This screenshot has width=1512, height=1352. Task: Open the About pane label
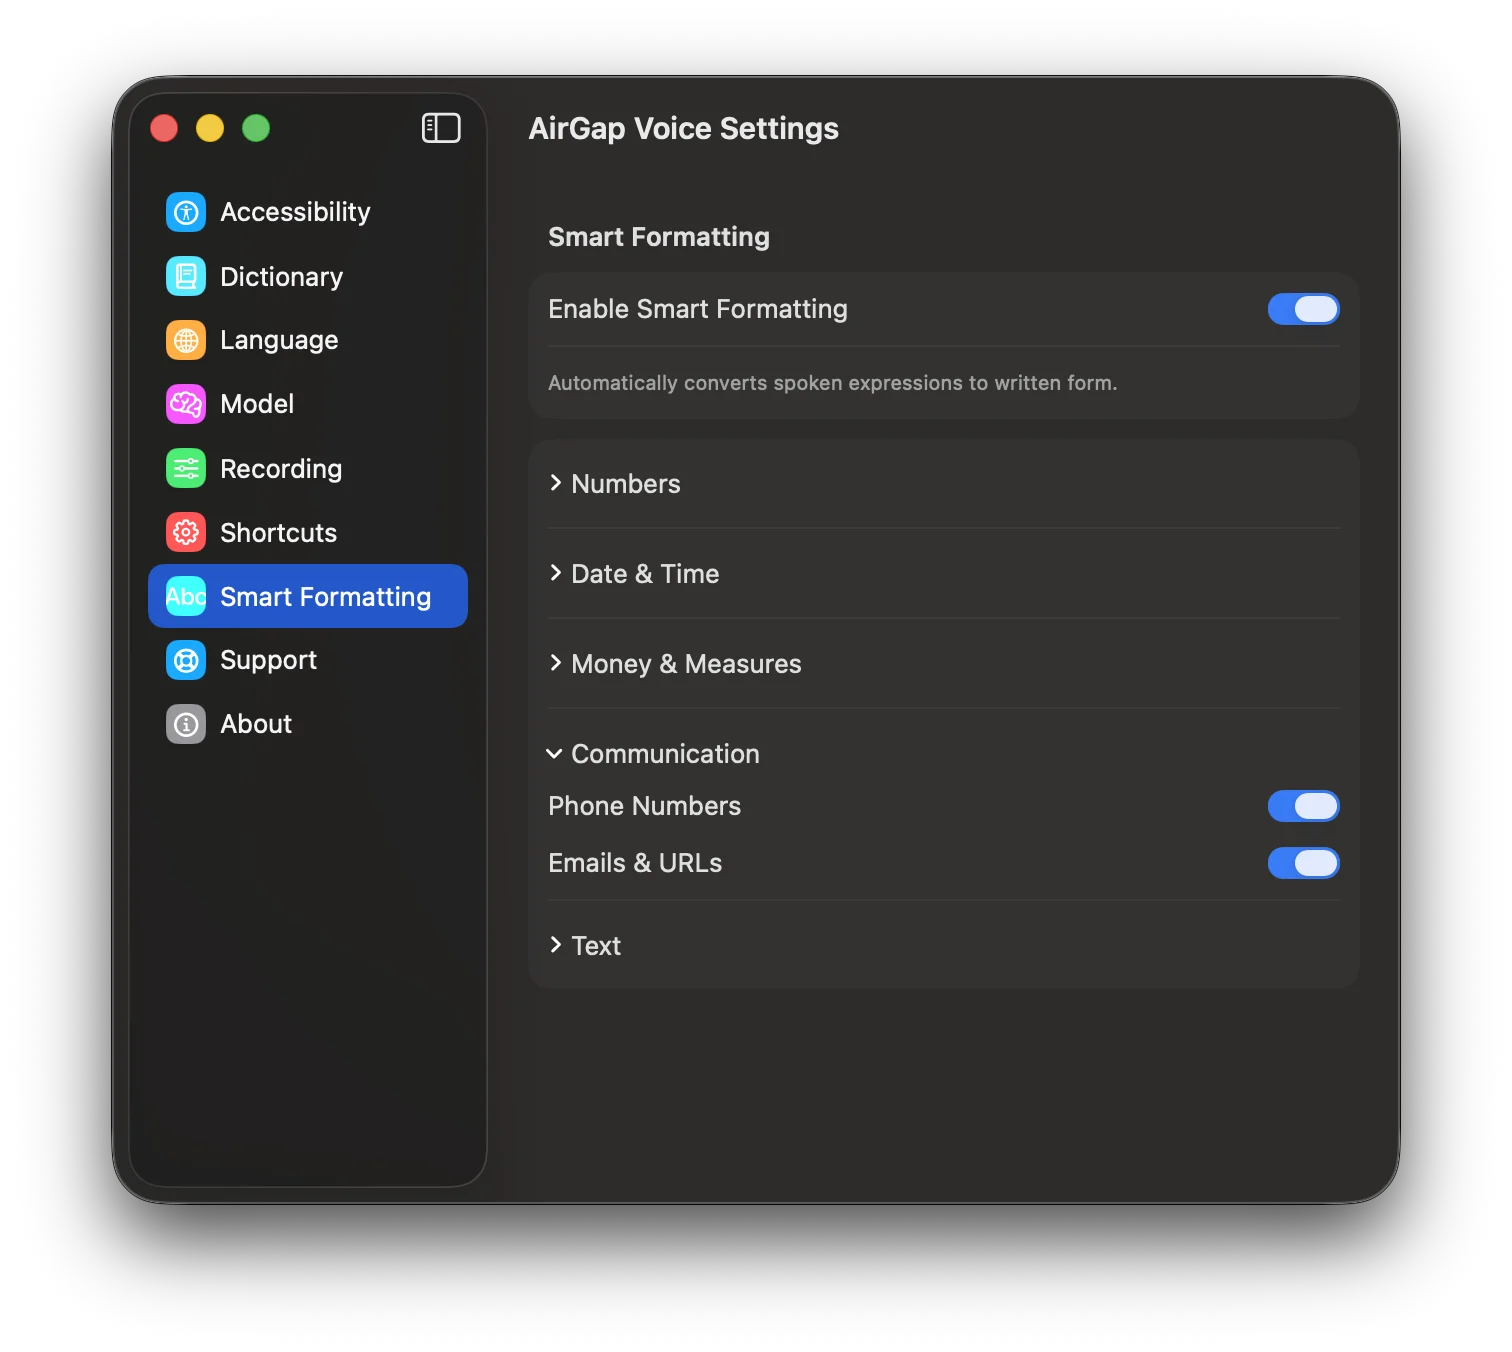tap(256, 724)
